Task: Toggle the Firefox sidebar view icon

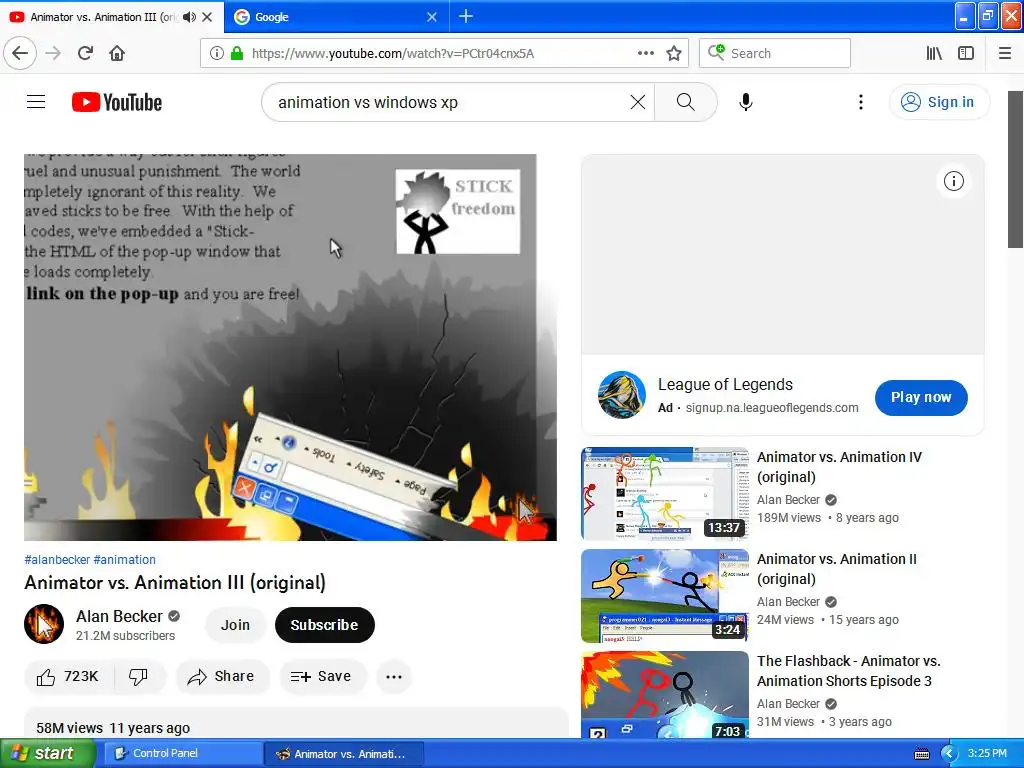Action: (966, 53)
